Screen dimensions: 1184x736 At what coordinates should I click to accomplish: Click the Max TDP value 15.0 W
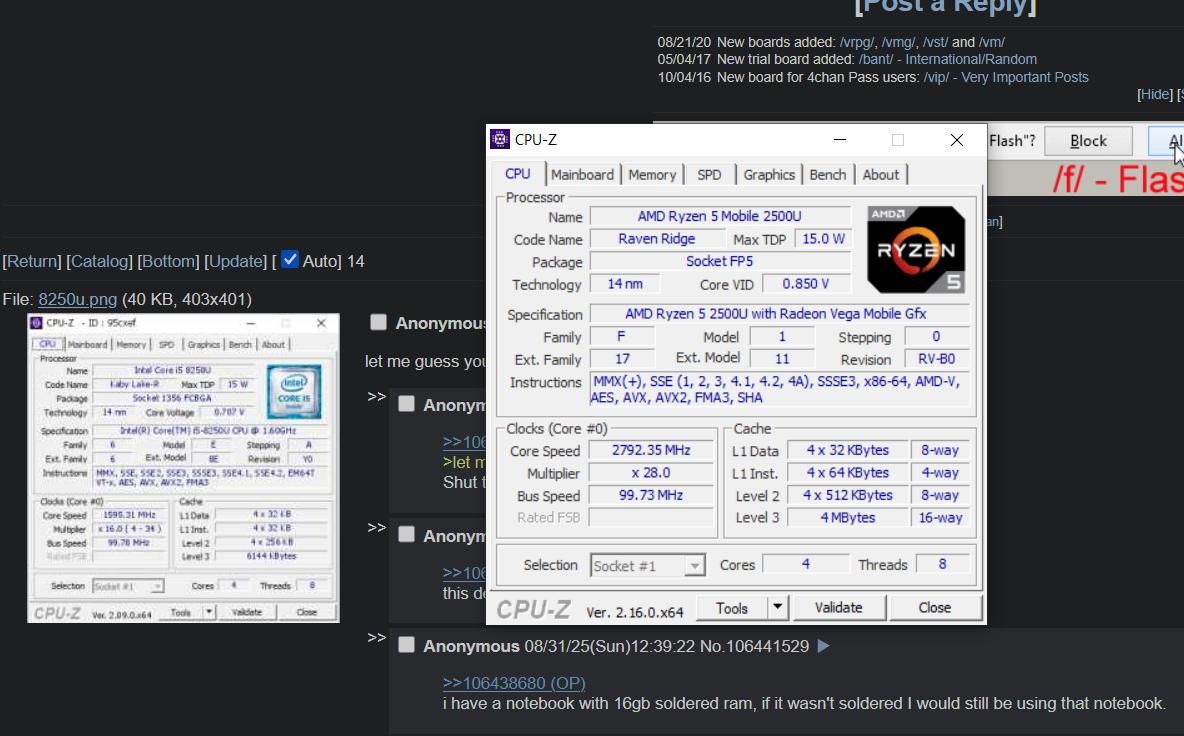[823, 239]
